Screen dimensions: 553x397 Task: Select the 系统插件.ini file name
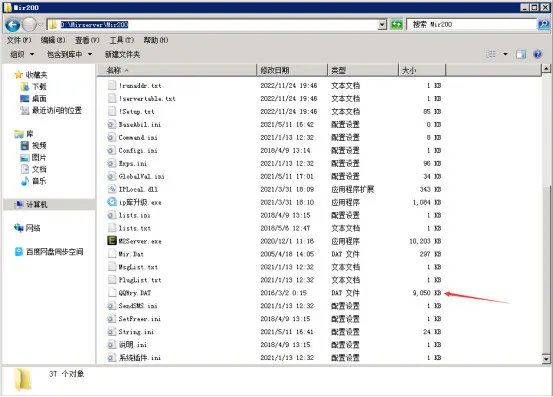click(140, 358)
